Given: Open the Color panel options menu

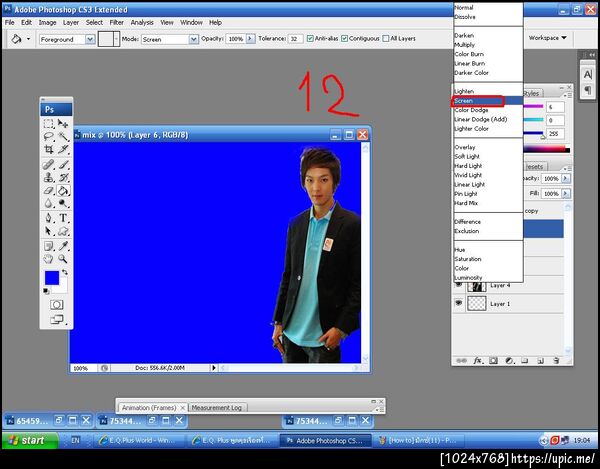Looking at the screenshot, I should click(569, 95).
